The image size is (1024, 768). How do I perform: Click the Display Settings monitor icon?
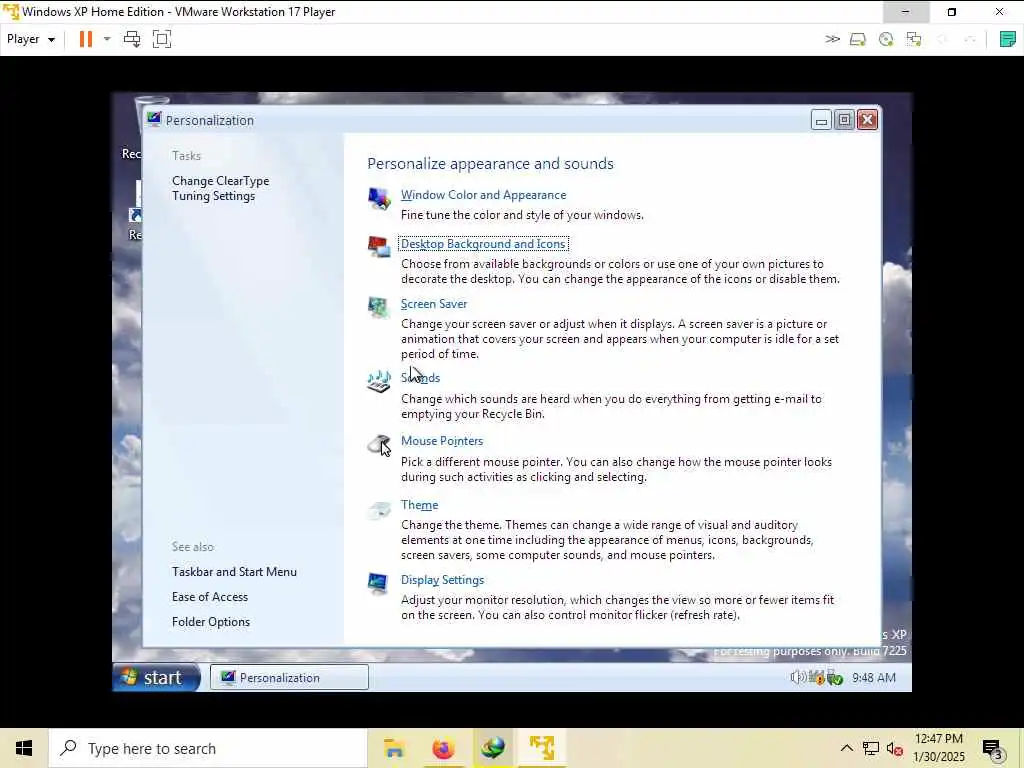pyautogui.click(x=379, y=583)
